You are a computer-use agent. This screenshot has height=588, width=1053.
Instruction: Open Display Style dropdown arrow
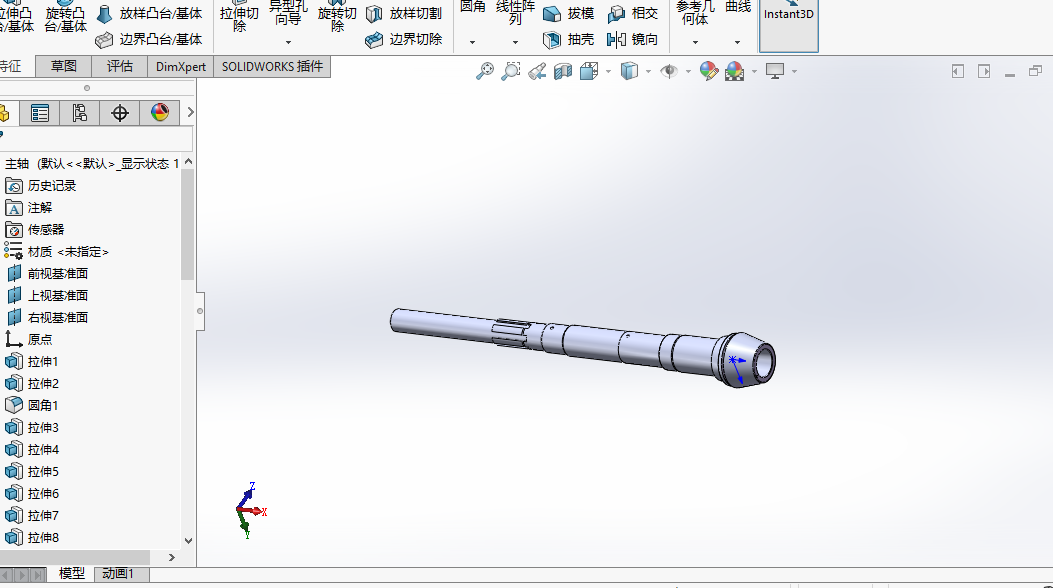pyautogui.click(x=648, y=71)
